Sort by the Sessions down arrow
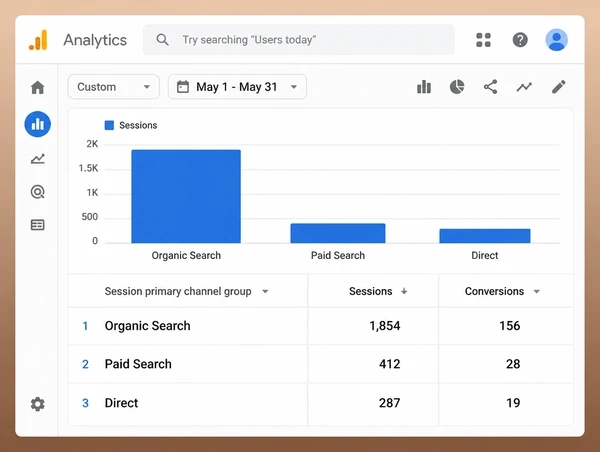The width and height of the screenshot is (600, 452). click(x=404, y=291)
